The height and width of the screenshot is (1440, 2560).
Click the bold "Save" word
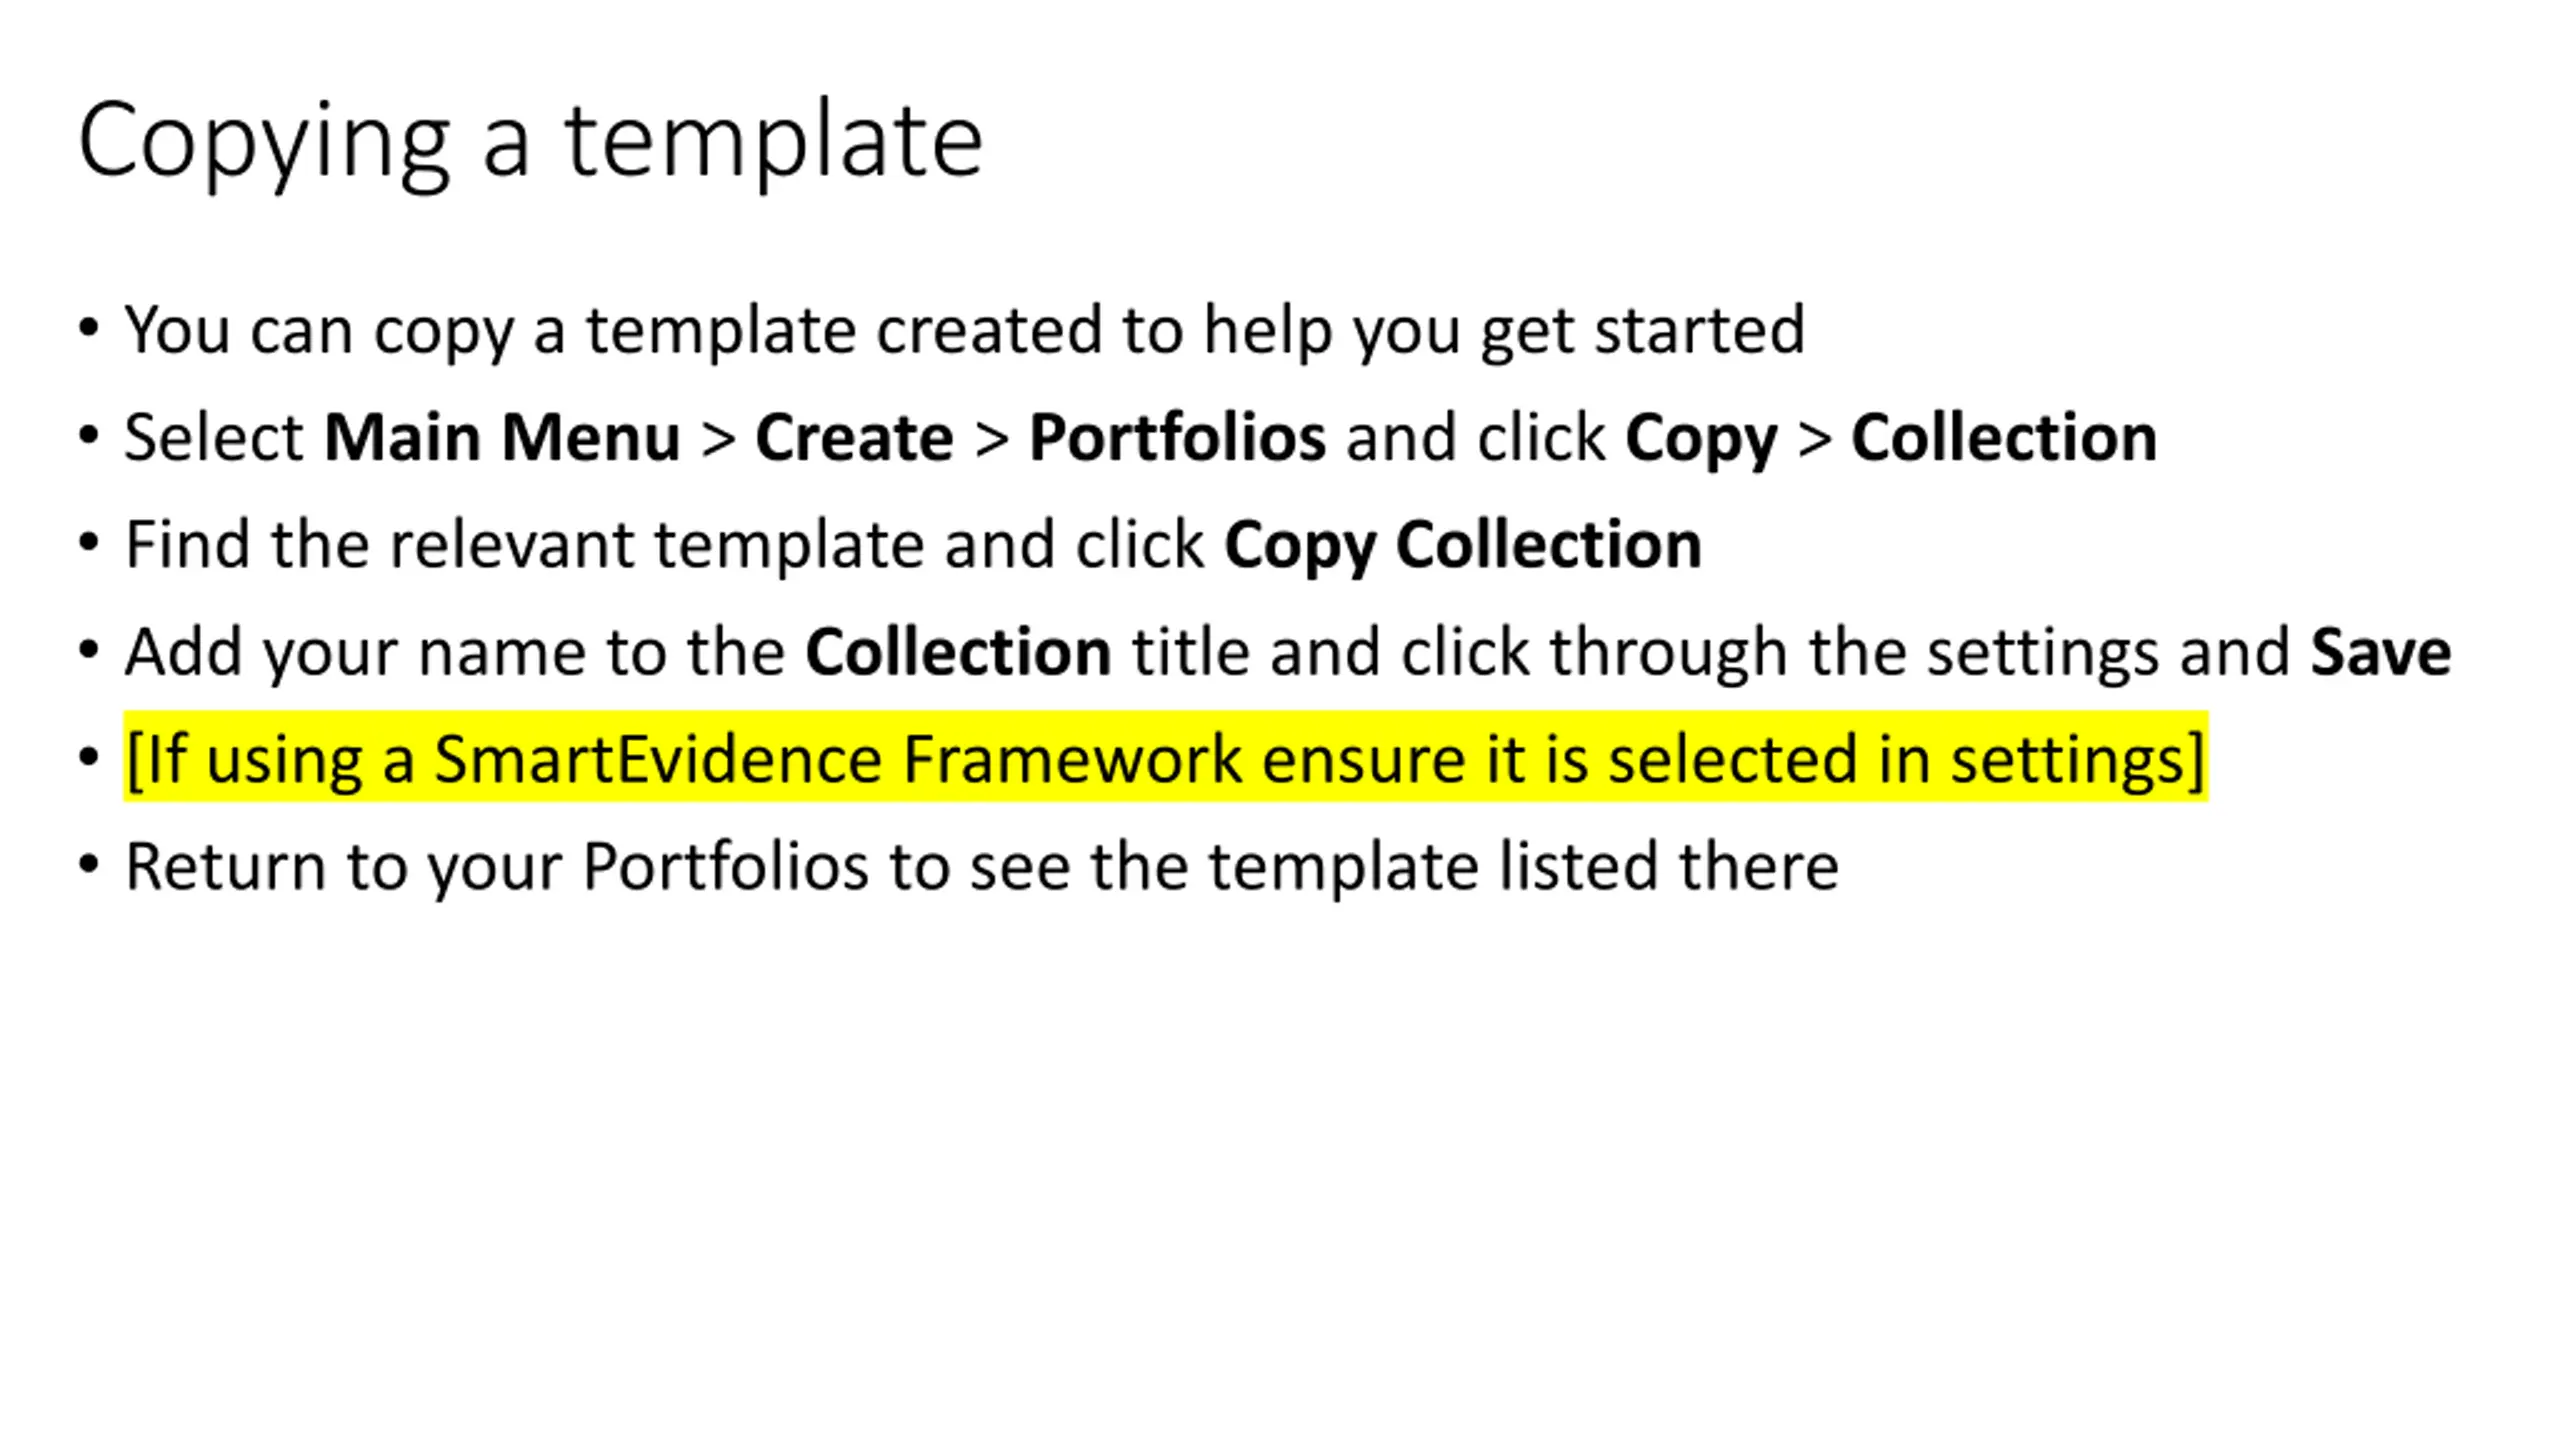point(2380,652)
